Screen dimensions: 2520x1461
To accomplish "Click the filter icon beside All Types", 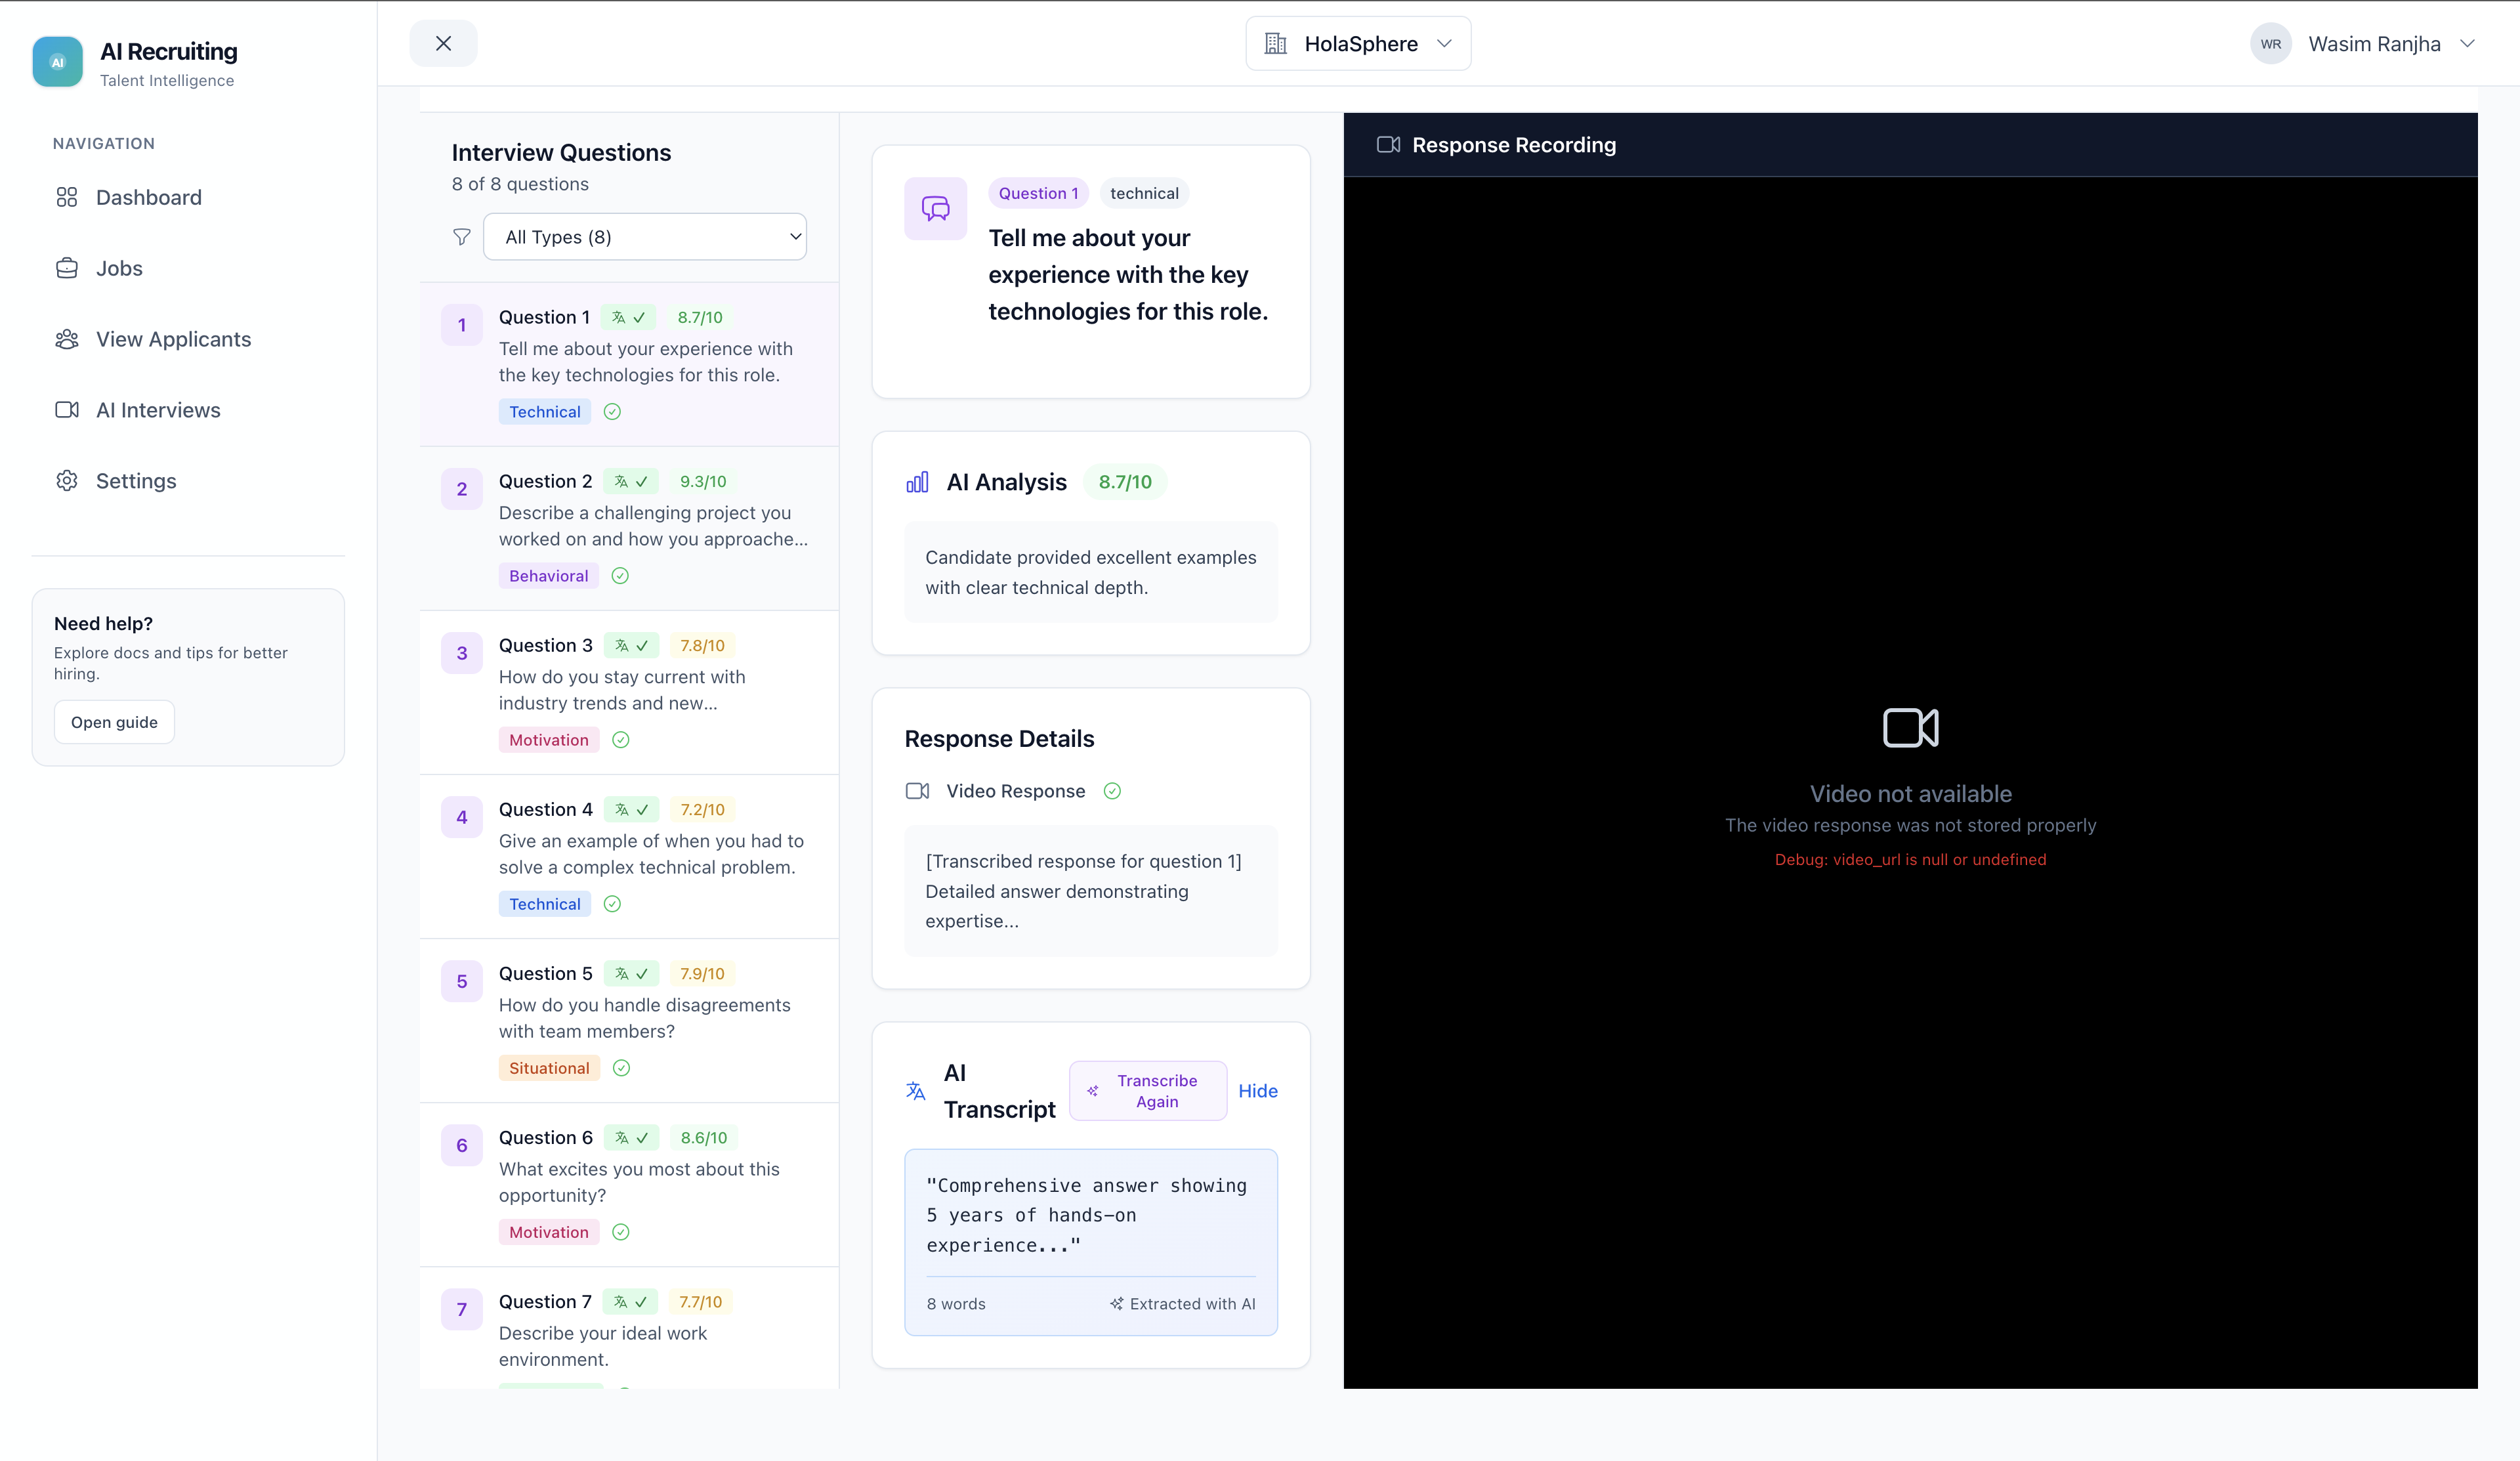I will tap(461, 237).
